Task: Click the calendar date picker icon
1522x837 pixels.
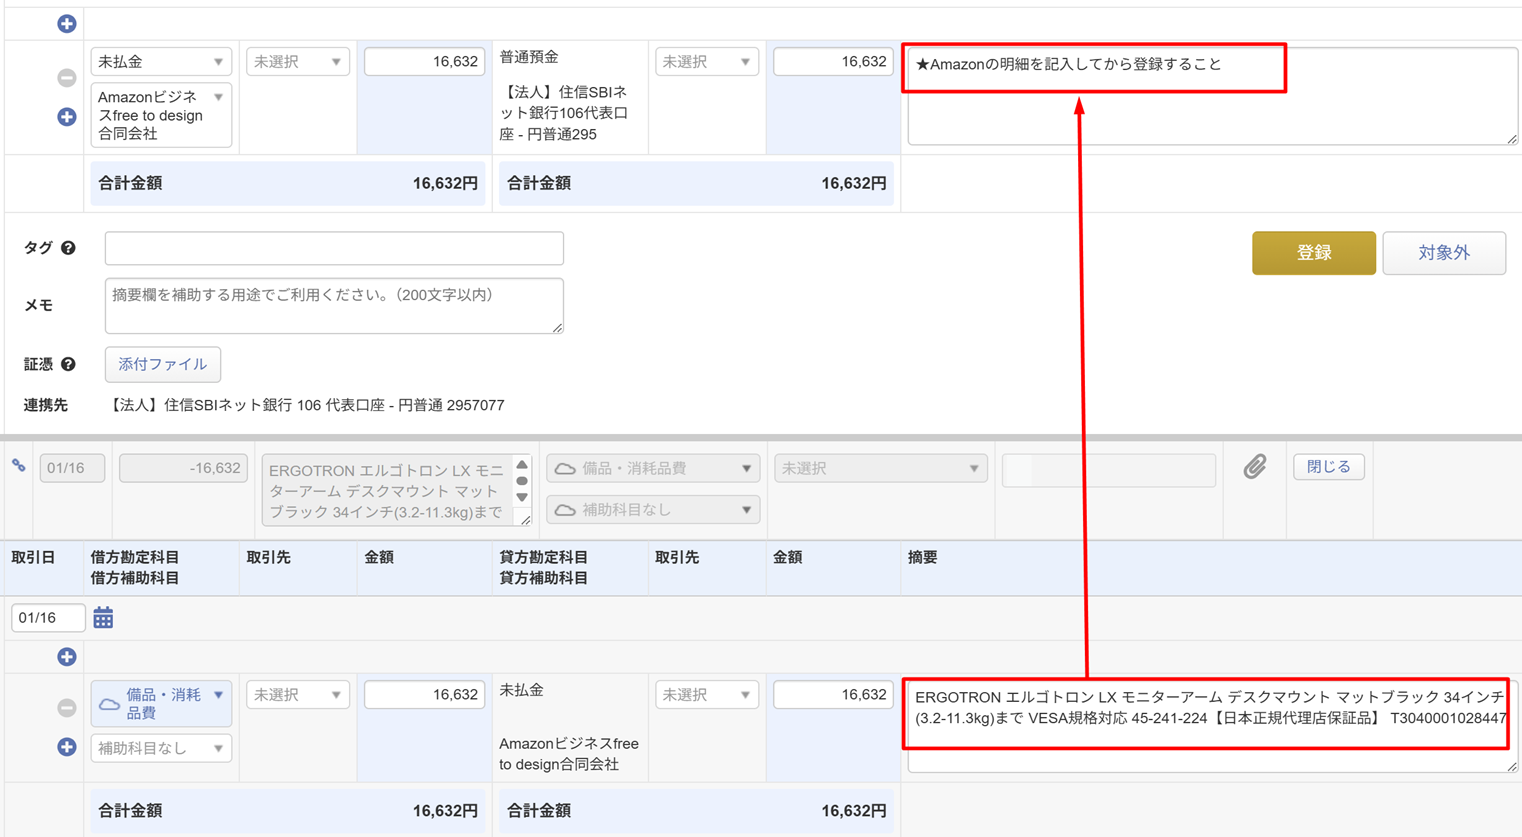Action: (103, 618)
